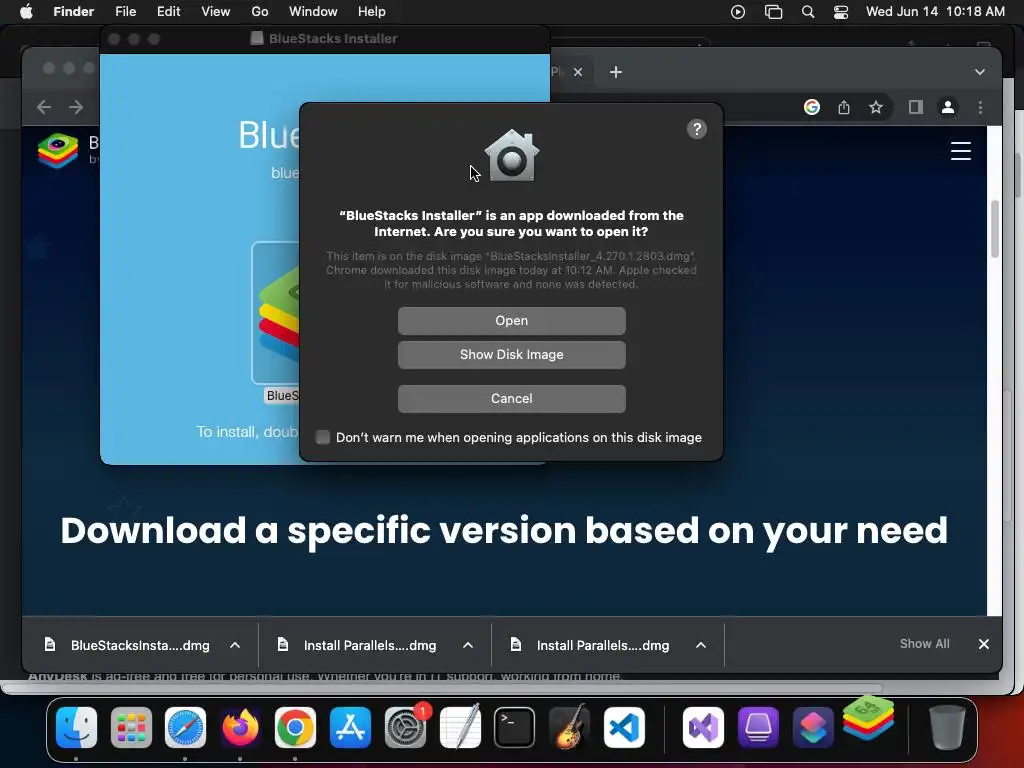Click the share icon in Chrome toolbar
This screenshot has height=768, width=1024.
(x=844, y=107)
